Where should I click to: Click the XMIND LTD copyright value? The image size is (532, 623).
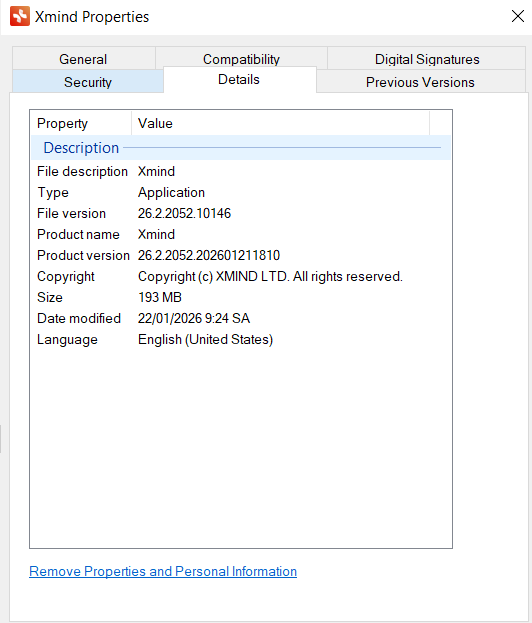(270, 277)
